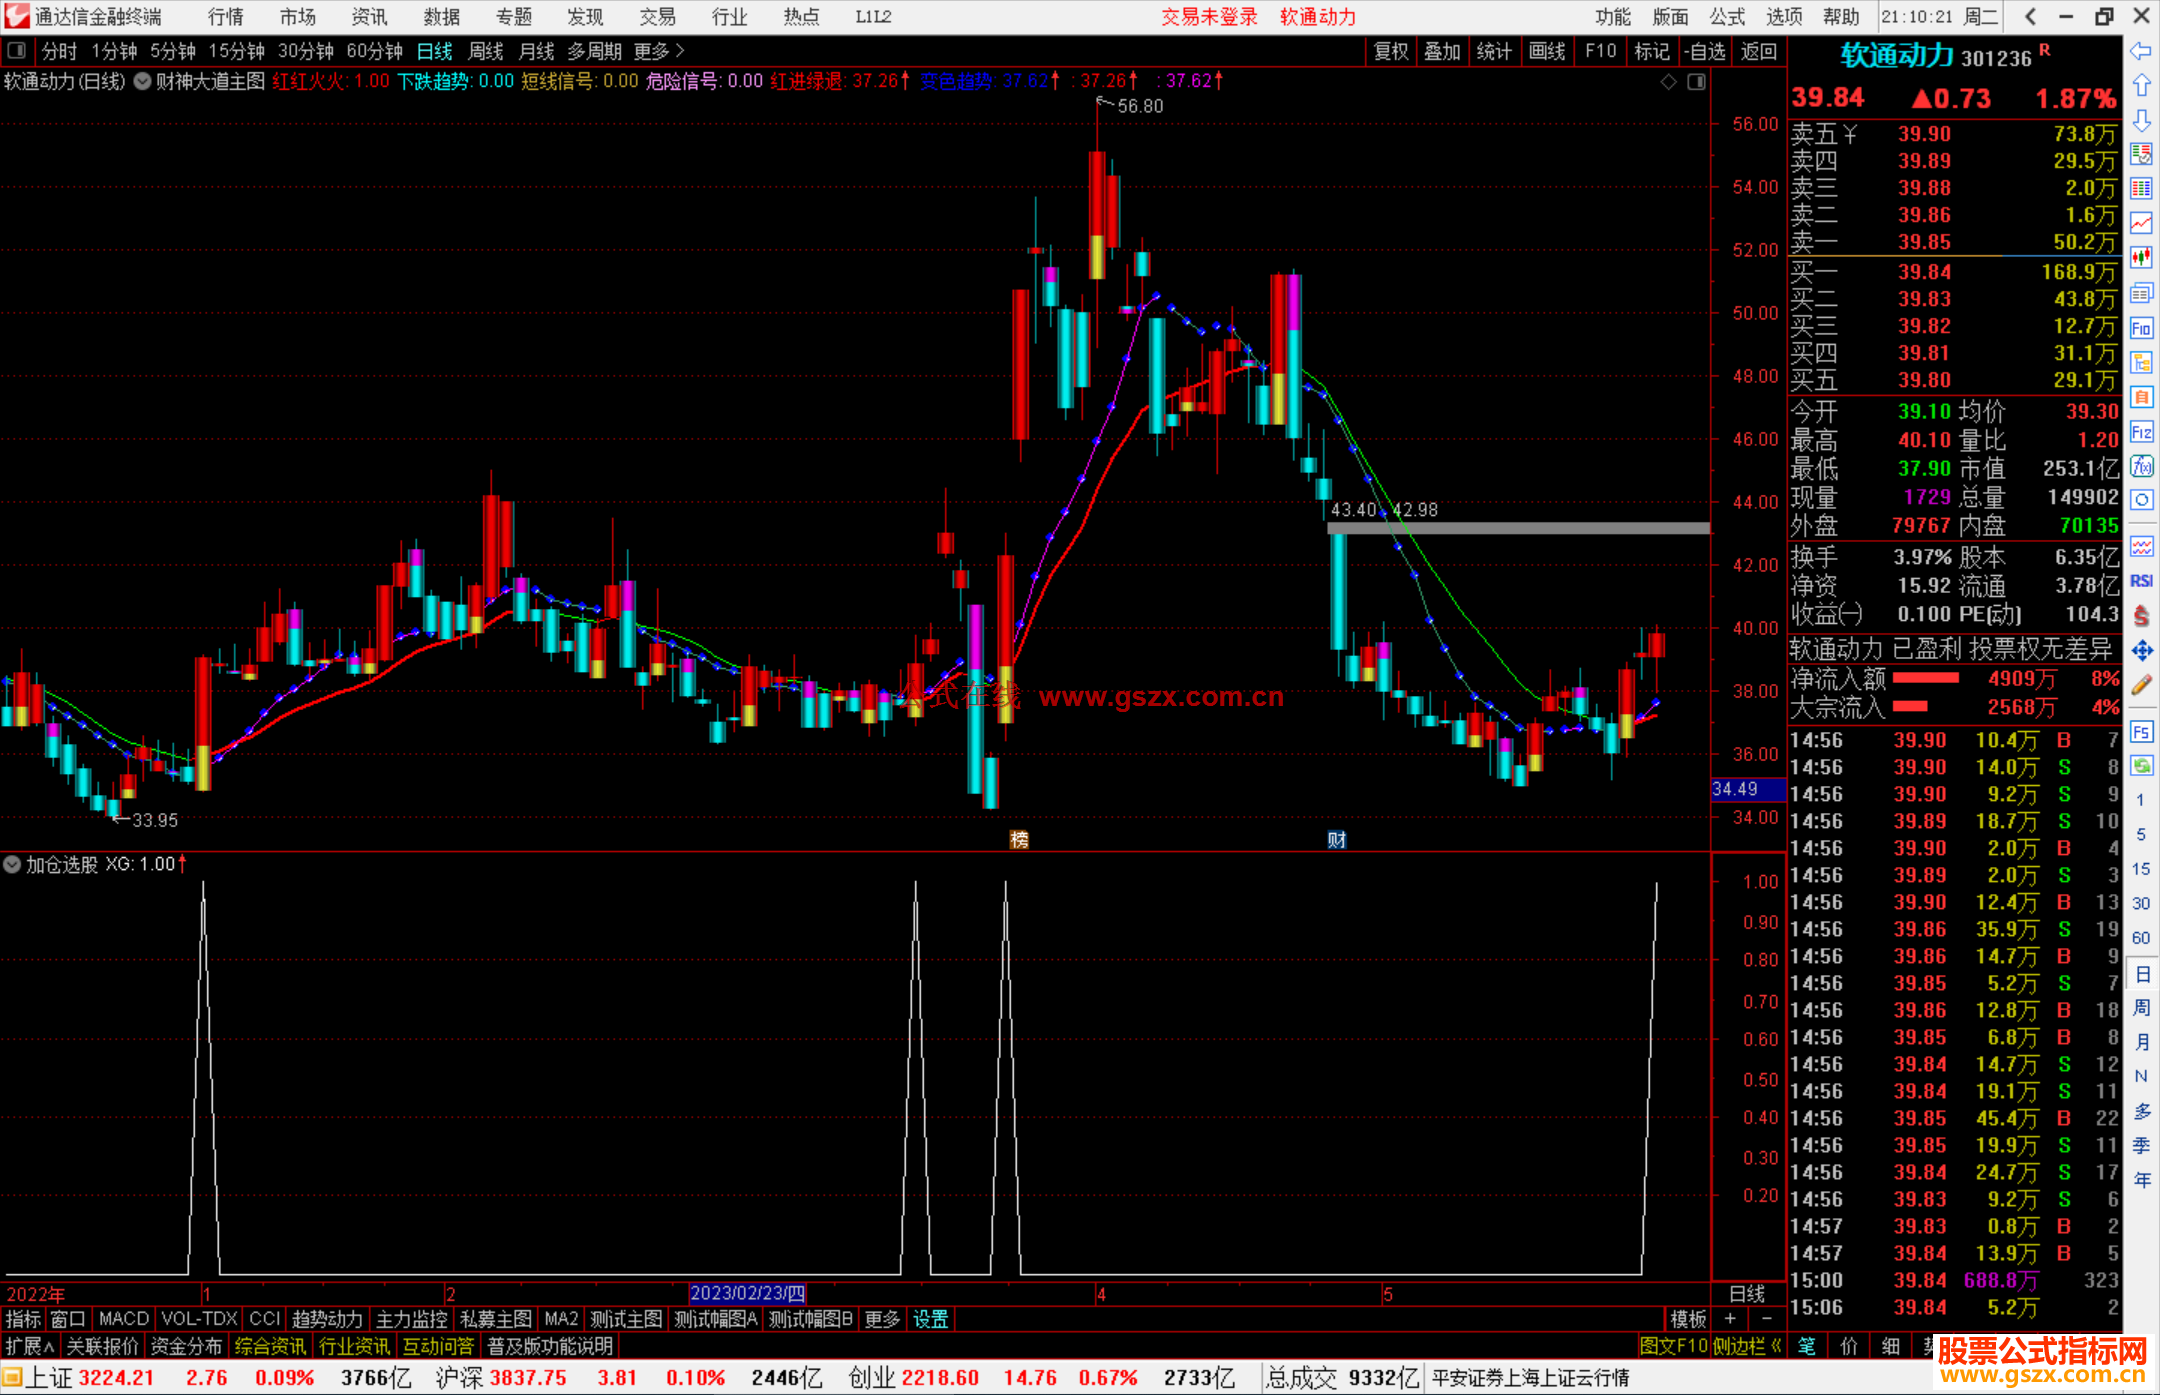This screenshot has height=1395, width=2160.
Task: Open dropdown beside 加仓选股 indicator name
Action: tap(12, 864)
